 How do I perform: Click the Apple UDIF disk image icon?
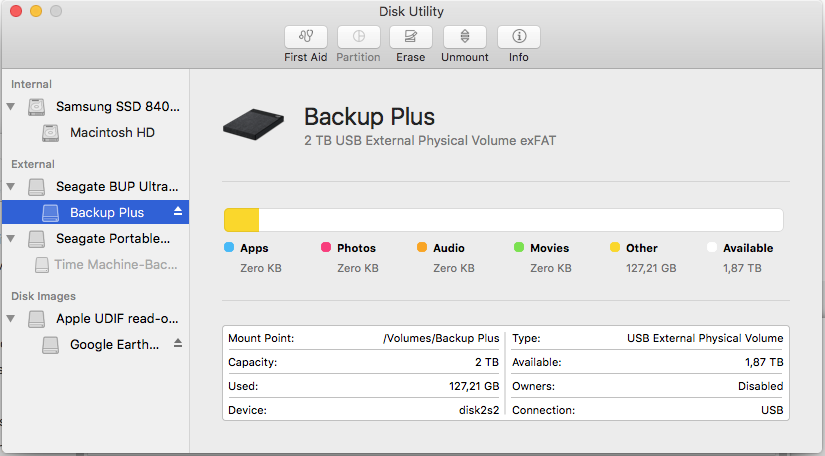[x=36, y=319]
